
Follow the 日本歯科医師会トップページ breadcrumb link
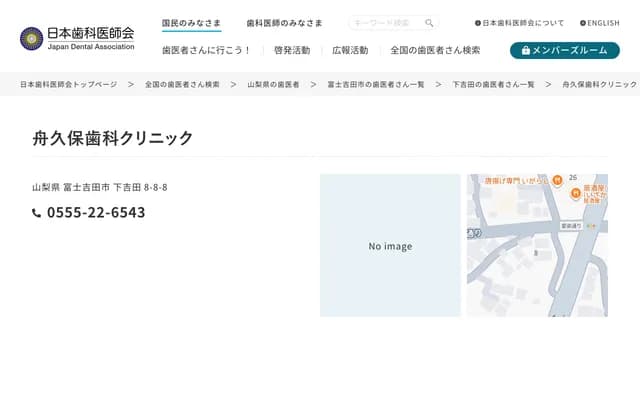coord(69,85)
